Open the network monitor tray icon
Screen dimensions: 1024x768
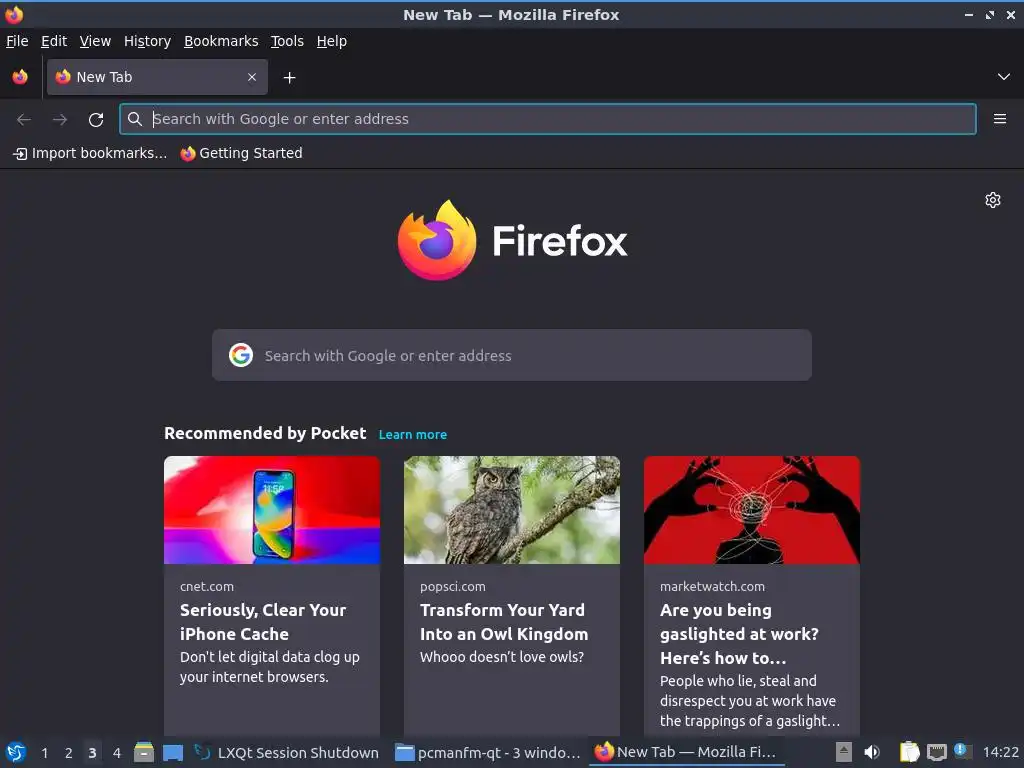click(x=937, y=752)
